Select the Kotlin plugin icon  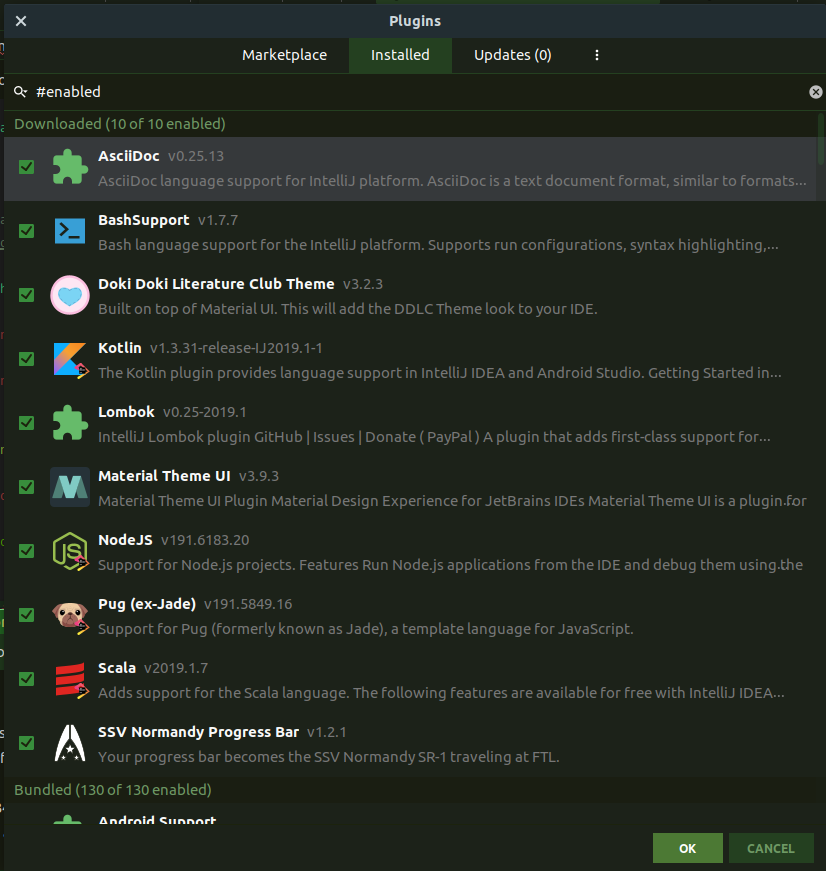pos(69,359)
